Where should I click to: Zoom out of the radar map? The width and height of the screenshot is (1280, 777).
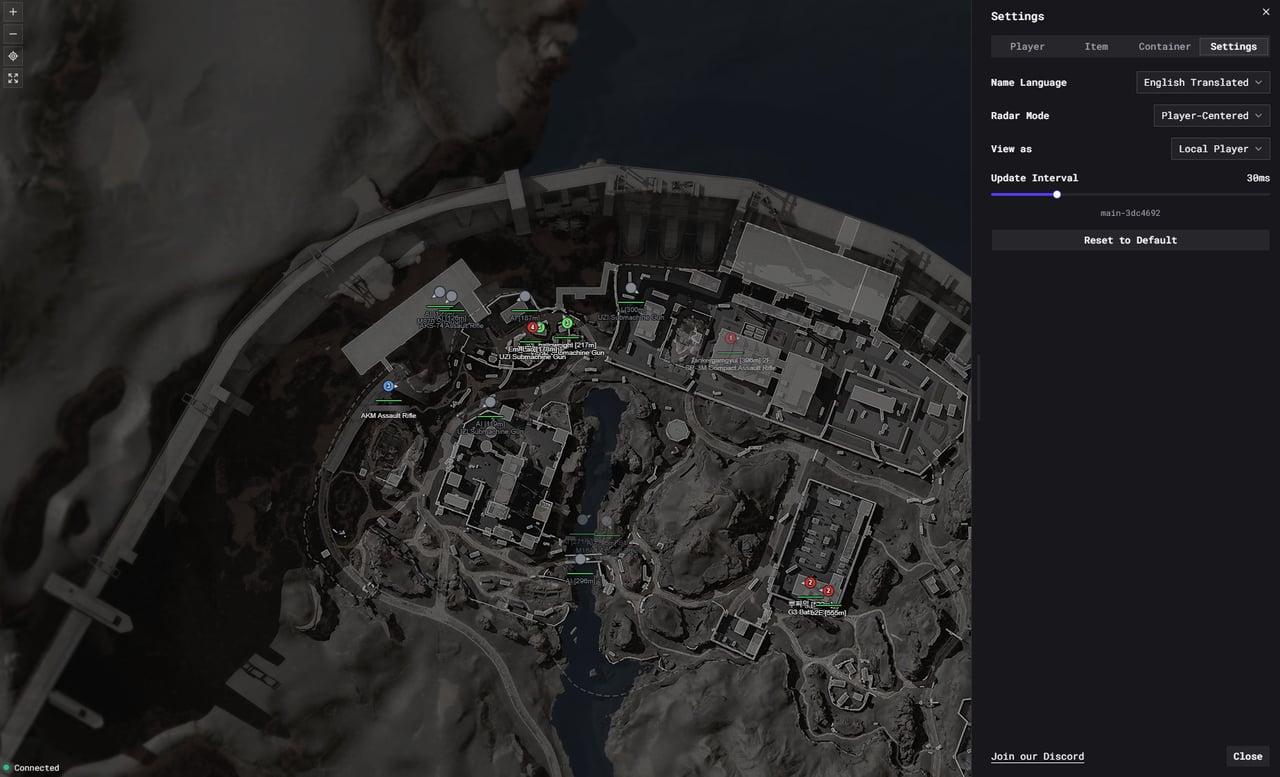coord(13,34)
